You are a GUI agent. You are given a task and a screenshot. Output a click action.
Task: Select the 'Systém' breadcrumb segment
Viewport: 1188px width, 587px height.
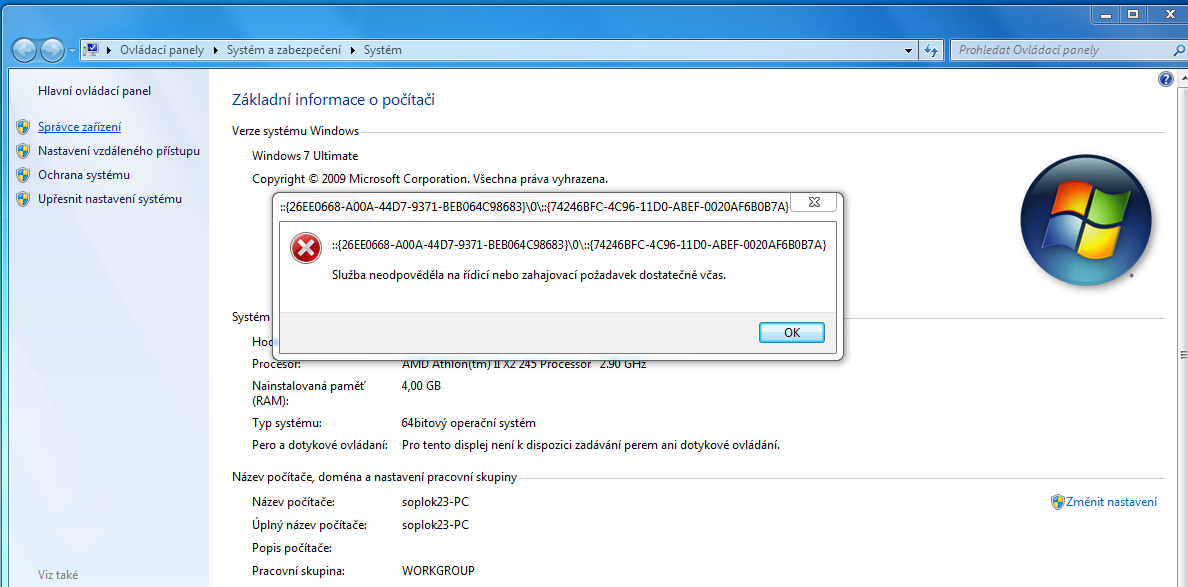pos(383,50)
